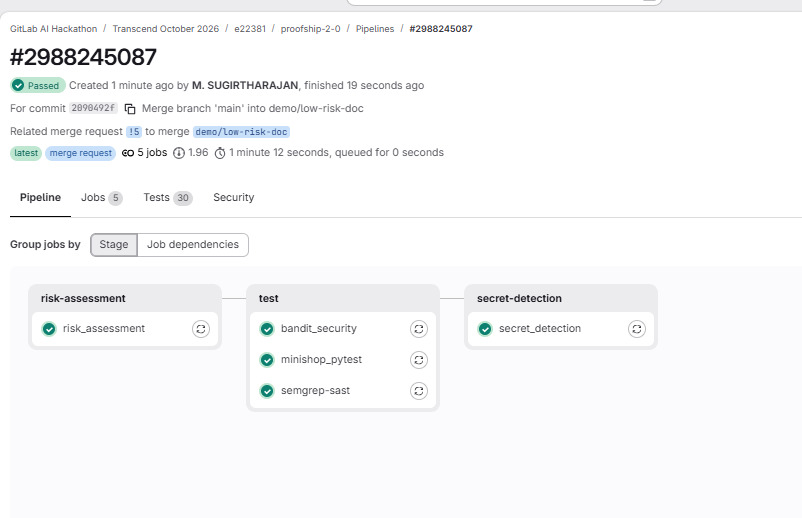
Task: Click the duration stopwatch icon
Action: (x=220, y=153)
